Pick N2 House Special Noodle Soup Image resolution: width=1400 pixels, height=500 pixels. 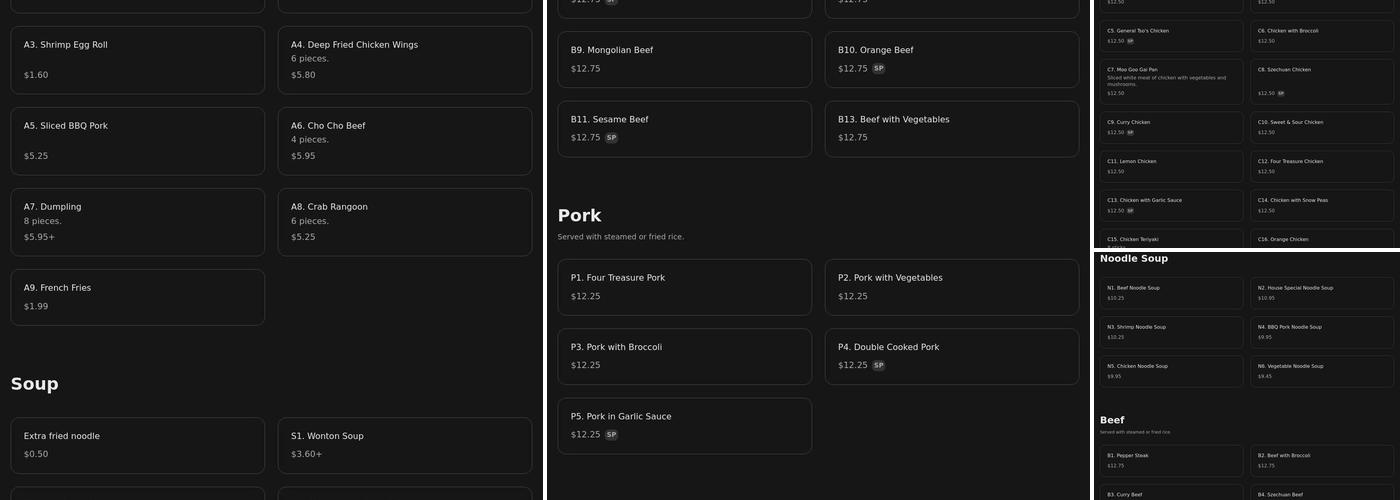click(1321, 292)
